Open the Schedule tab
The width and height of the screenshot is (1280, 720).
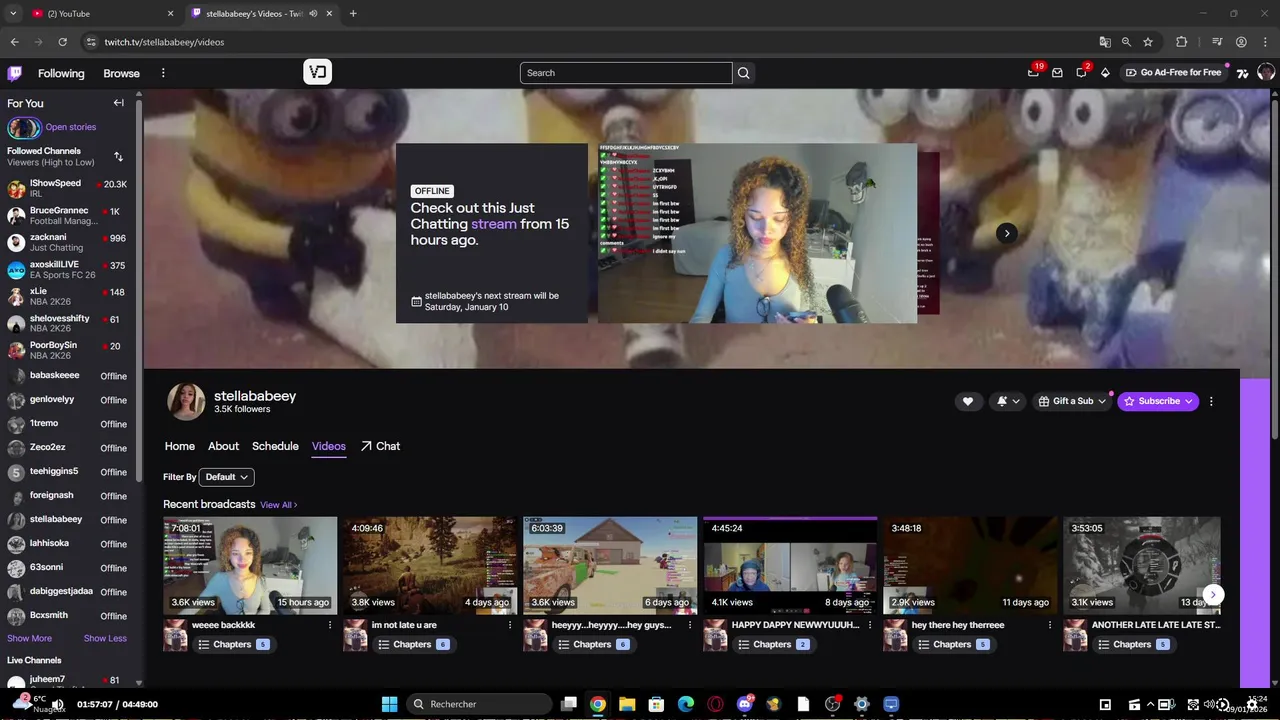(x=275, y=446)
